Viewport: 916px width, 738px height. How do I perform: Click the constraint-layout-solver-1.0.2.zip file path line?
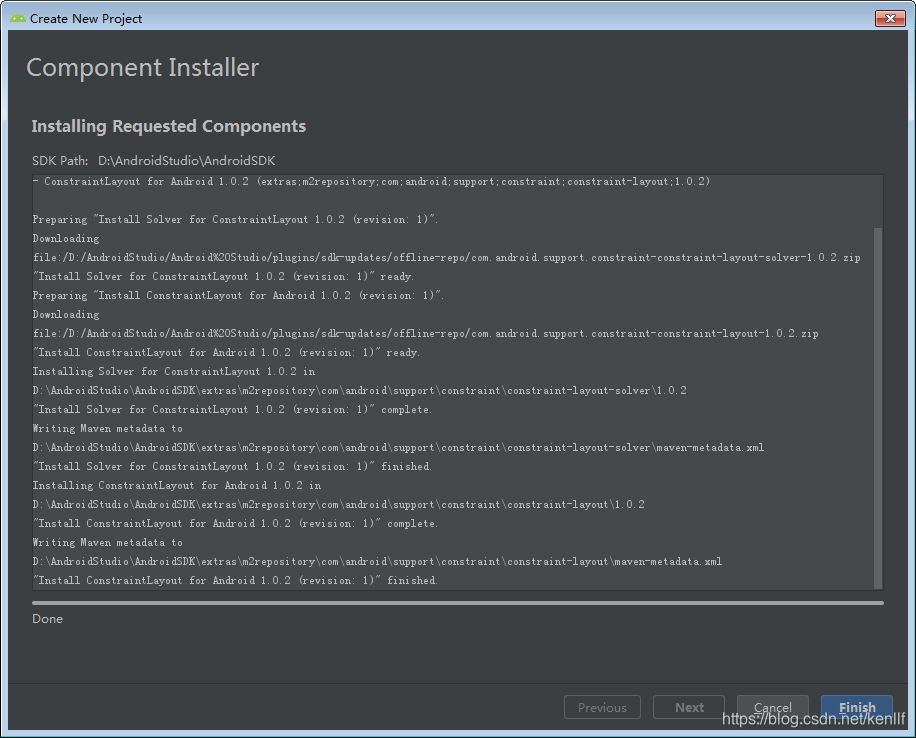click(446, 257)
